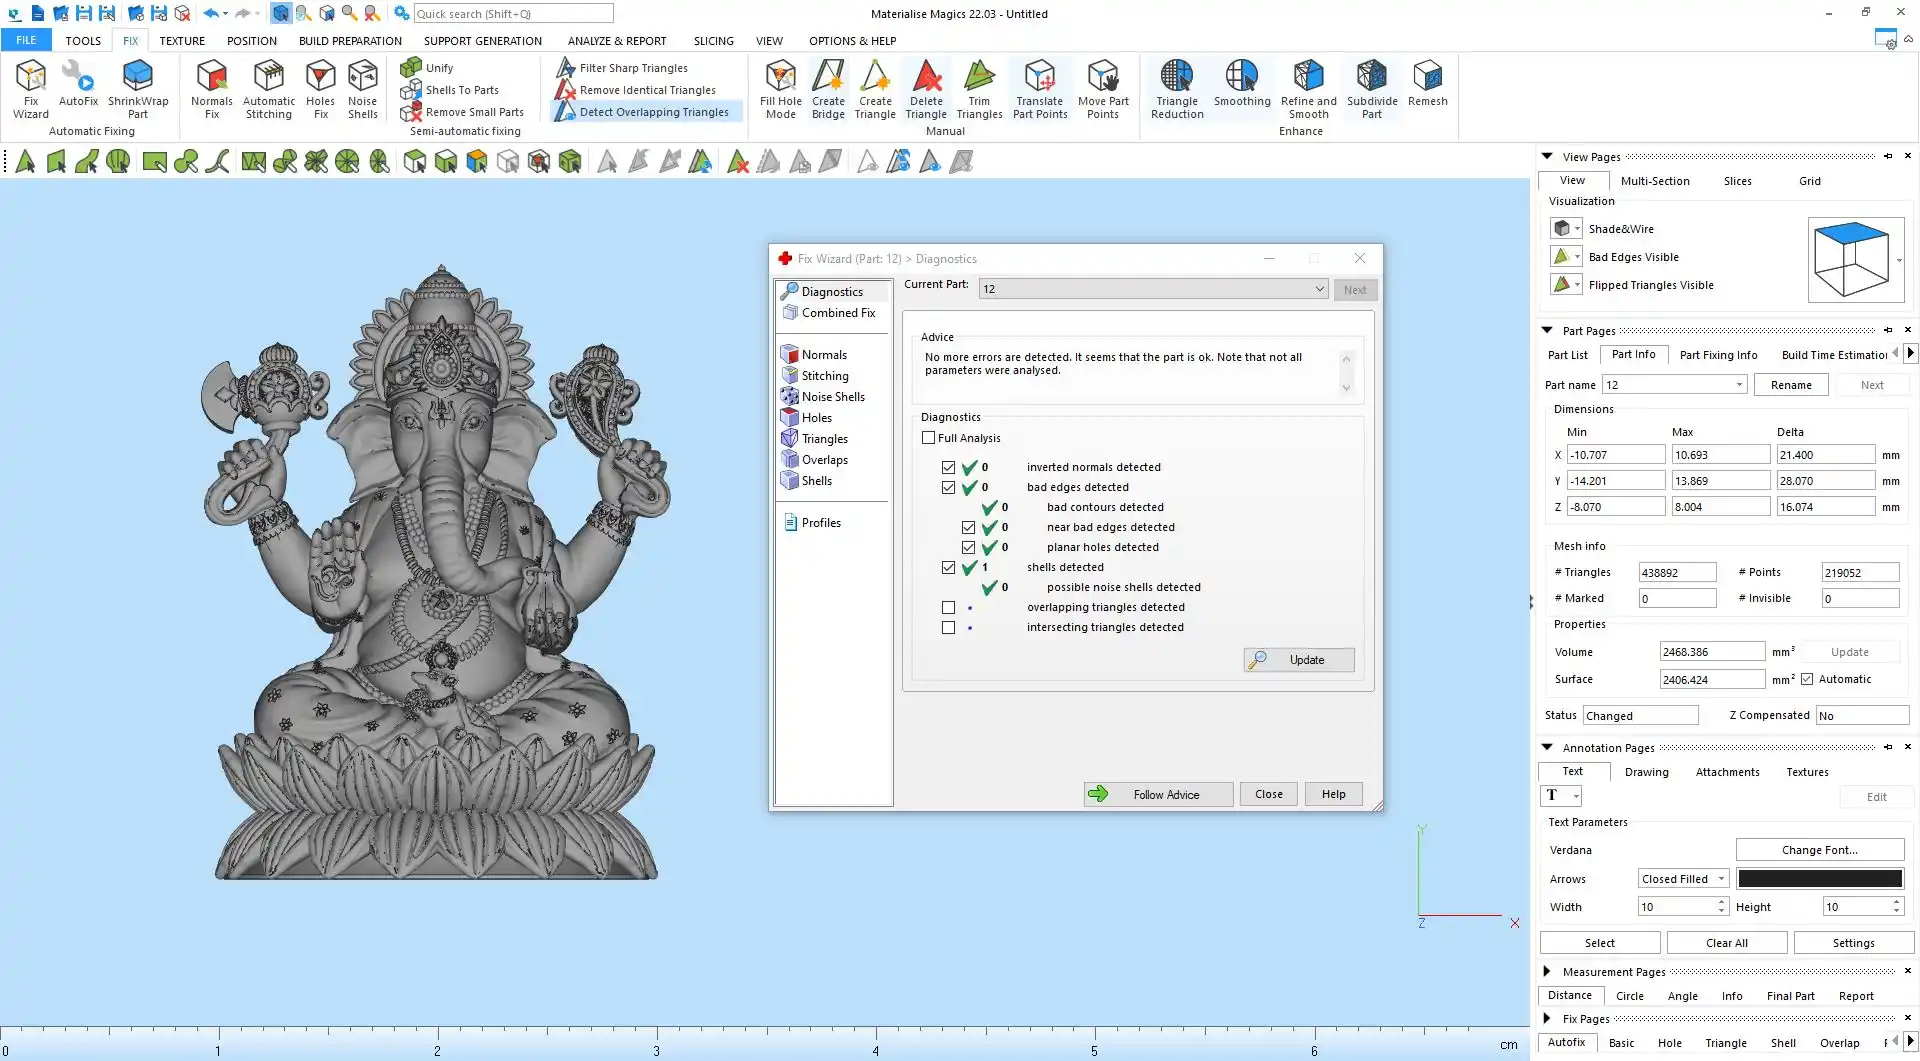Enable the Full Analysis checkbox
This screenshot has width=1920, height=1061.
tap(929, 438)
